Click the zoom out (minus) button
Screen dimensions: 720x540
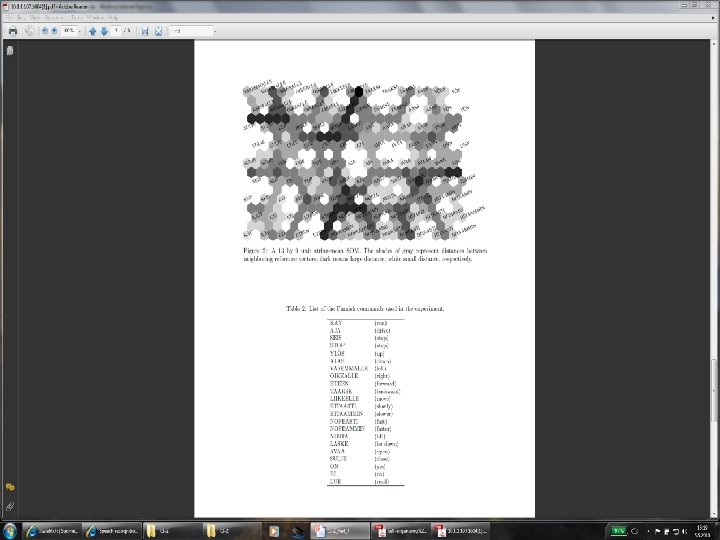[x=45, y=31]
